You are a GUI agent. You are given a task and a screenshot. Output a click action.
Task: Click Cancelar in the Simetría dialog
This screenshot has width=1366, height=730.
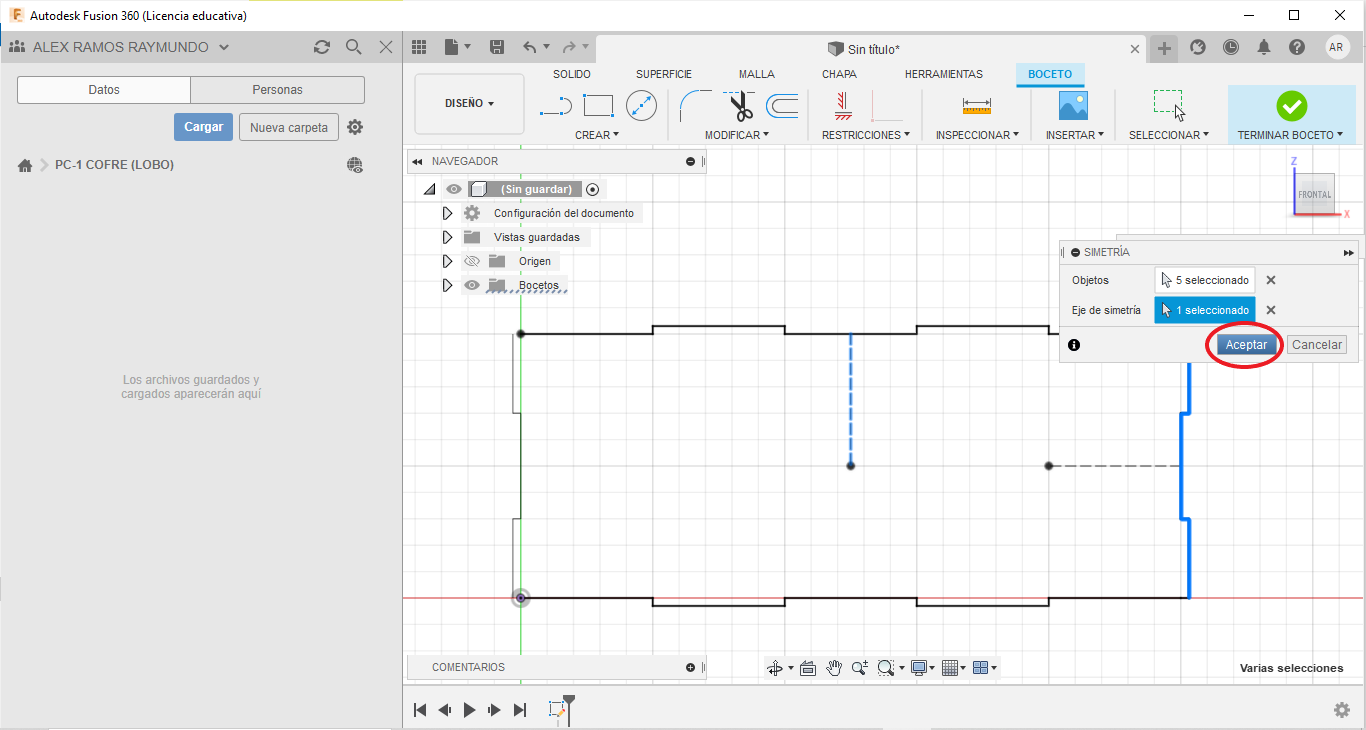pyautogui.click(x=1316, y=345)
